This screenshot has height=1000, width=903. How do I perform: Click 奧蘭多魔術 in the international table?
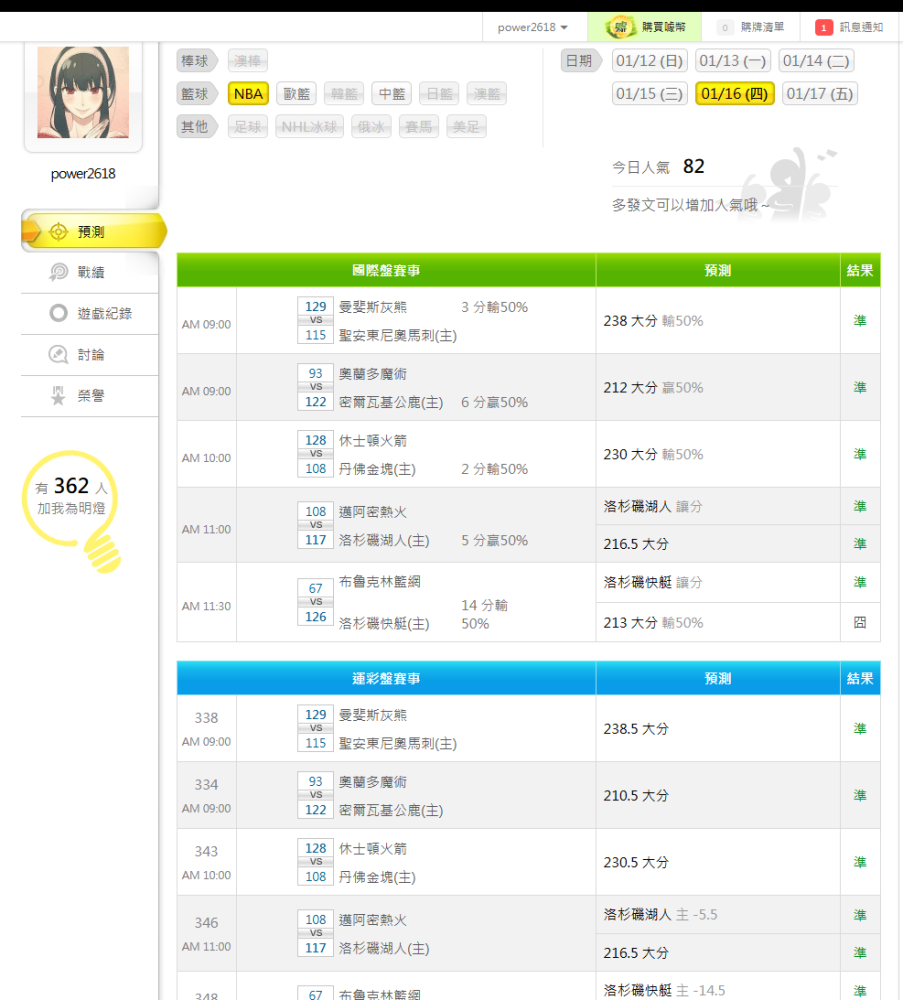(x=372, y=374)
